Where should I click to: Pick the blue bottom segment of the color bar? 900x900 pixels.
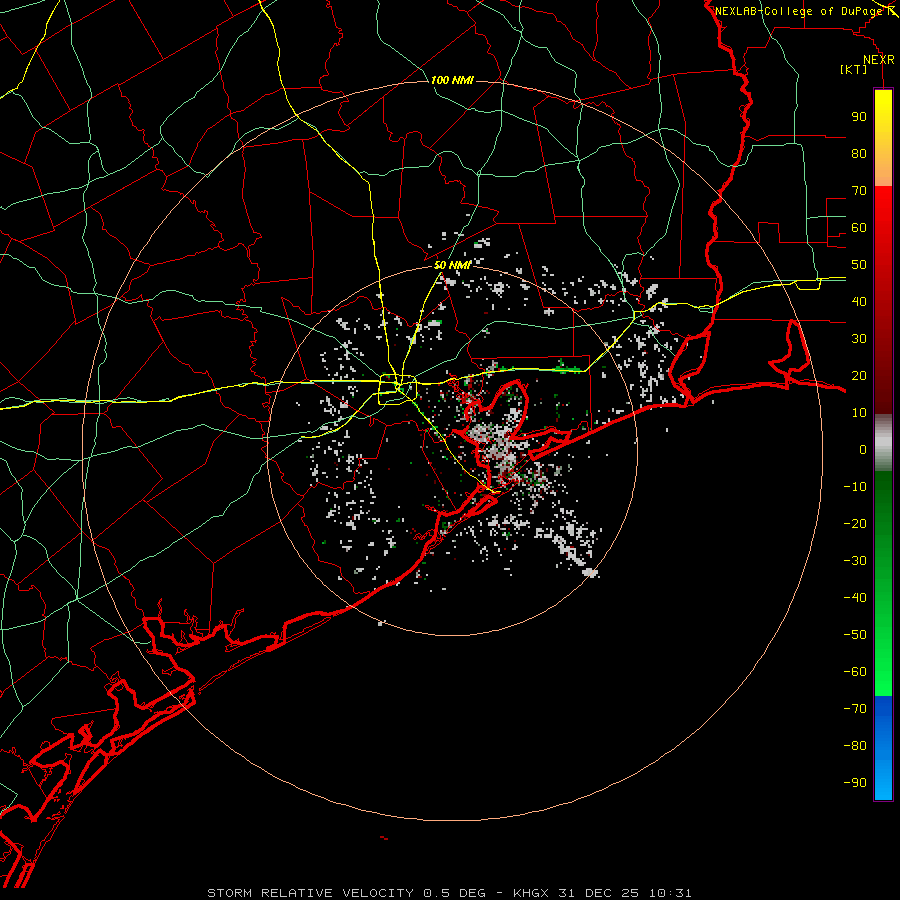(883, 748)
